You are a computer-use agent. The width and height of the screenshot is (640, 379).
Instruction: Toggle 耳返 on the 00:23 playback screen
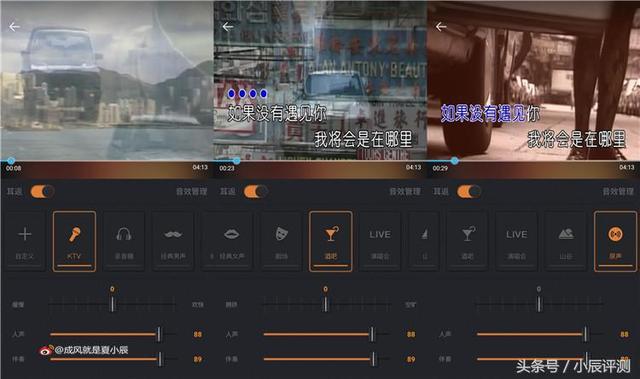[256, 191]
